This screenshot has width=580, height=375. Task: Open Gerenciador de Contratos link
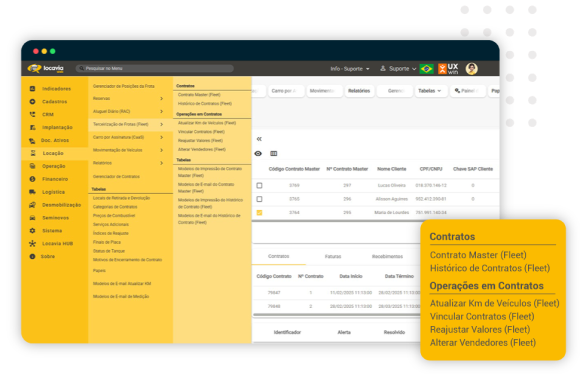pyautogui.click(x=116, y=176)
